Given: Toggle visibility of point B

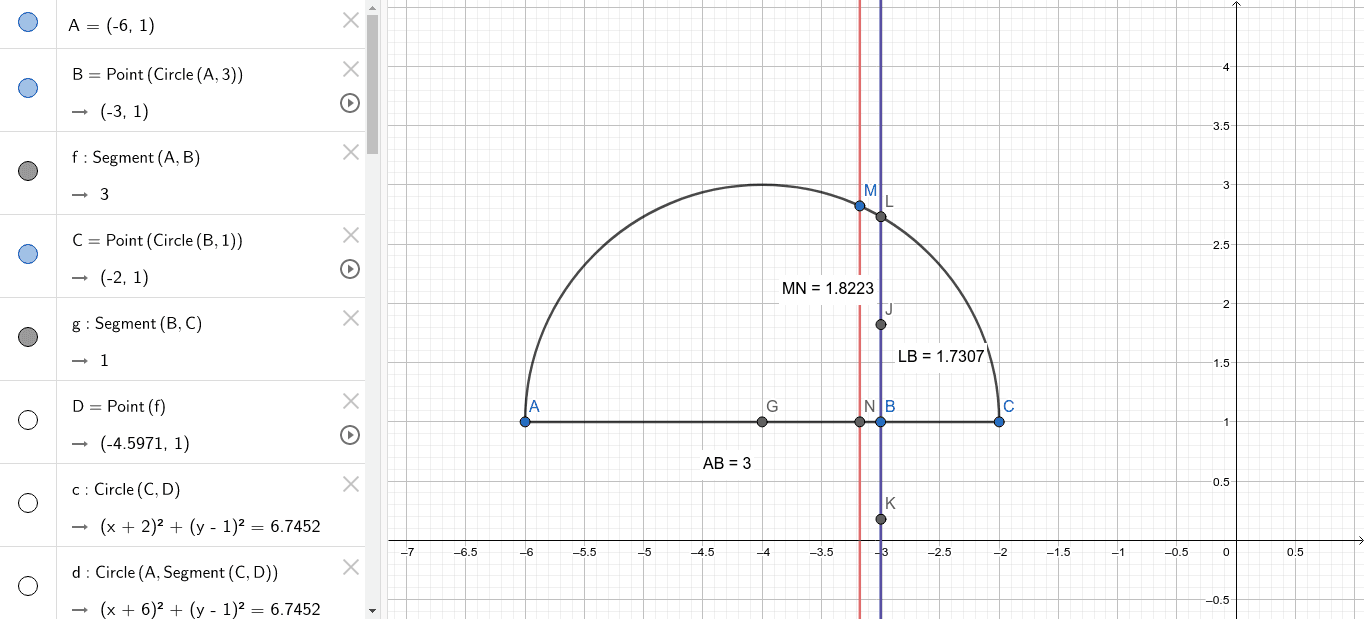Looking at the screenshot, I should pyautogui.click(x=27, y=89).
